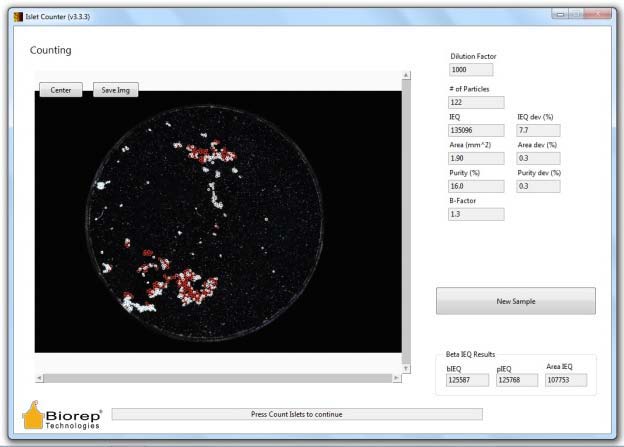Image resolution: width=624 pixels, height=447 pixels.
Task: Start a New Sample
Action: pyautogui.click(x=515, y=301)
